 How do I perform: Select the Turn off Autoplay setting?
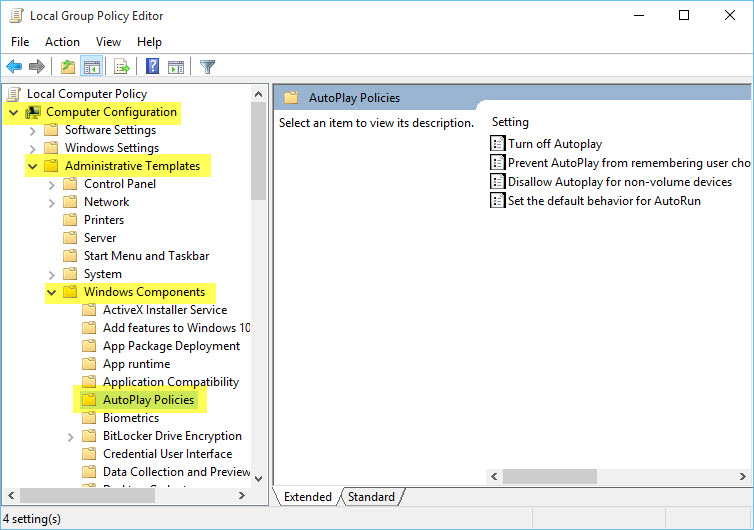click(x=554, y=144)
